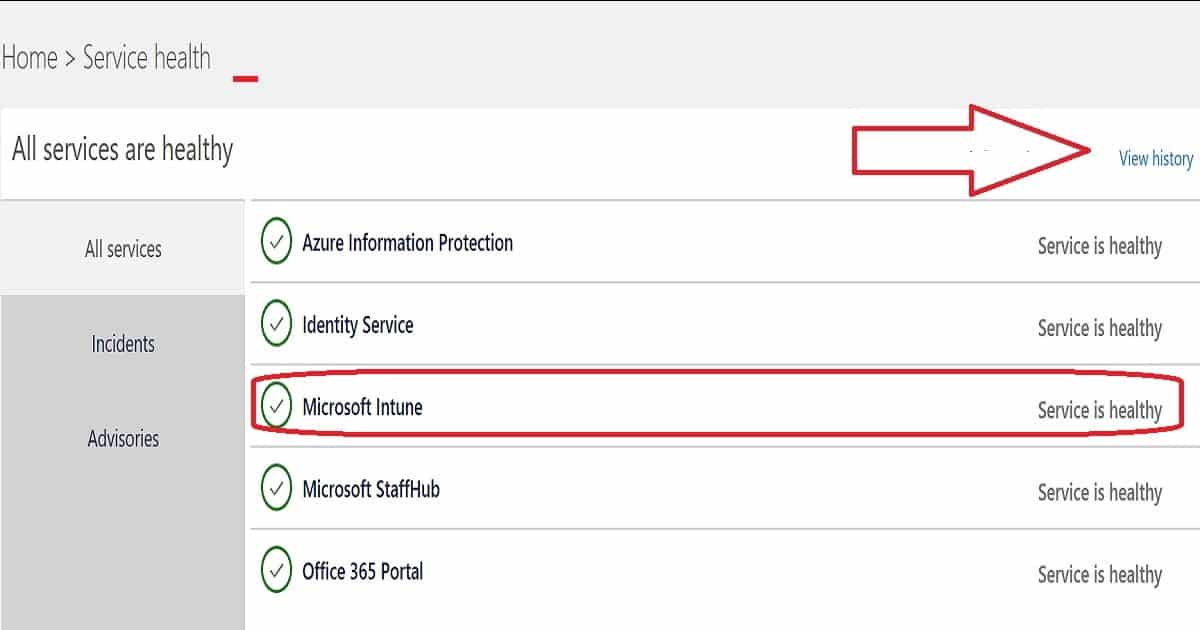The width and height of the screenshot is (1200, 630).
Task: Switch to Incidents tab
Action: [x=123, y=344]
